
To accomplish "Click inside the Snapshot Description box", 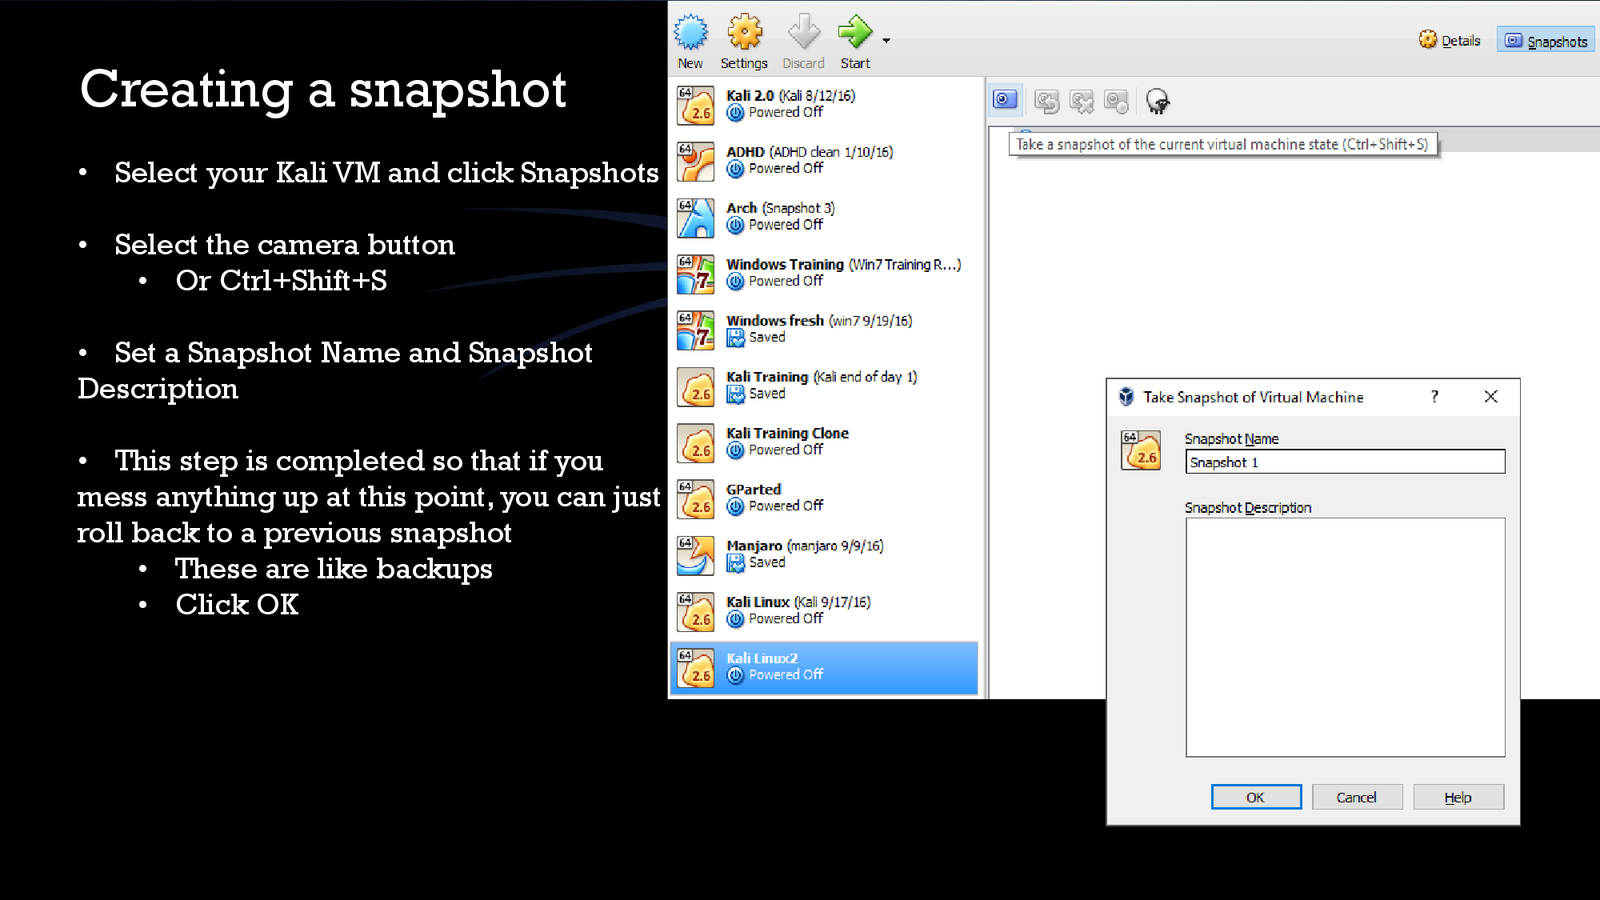I will coord(1345,637).
